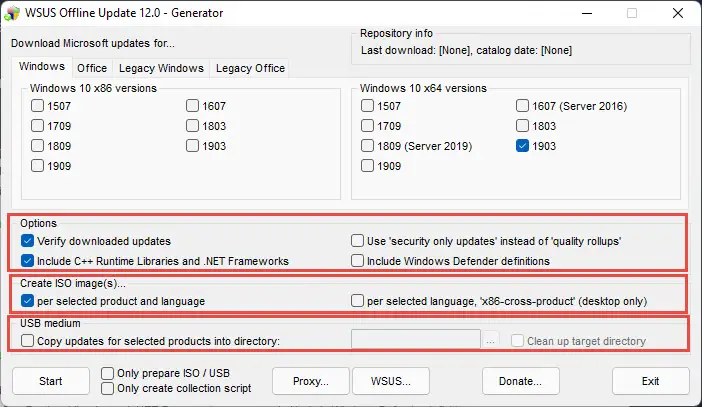Click the Exit button
This screenshot has height=407, width=702.
coord(651,381)
